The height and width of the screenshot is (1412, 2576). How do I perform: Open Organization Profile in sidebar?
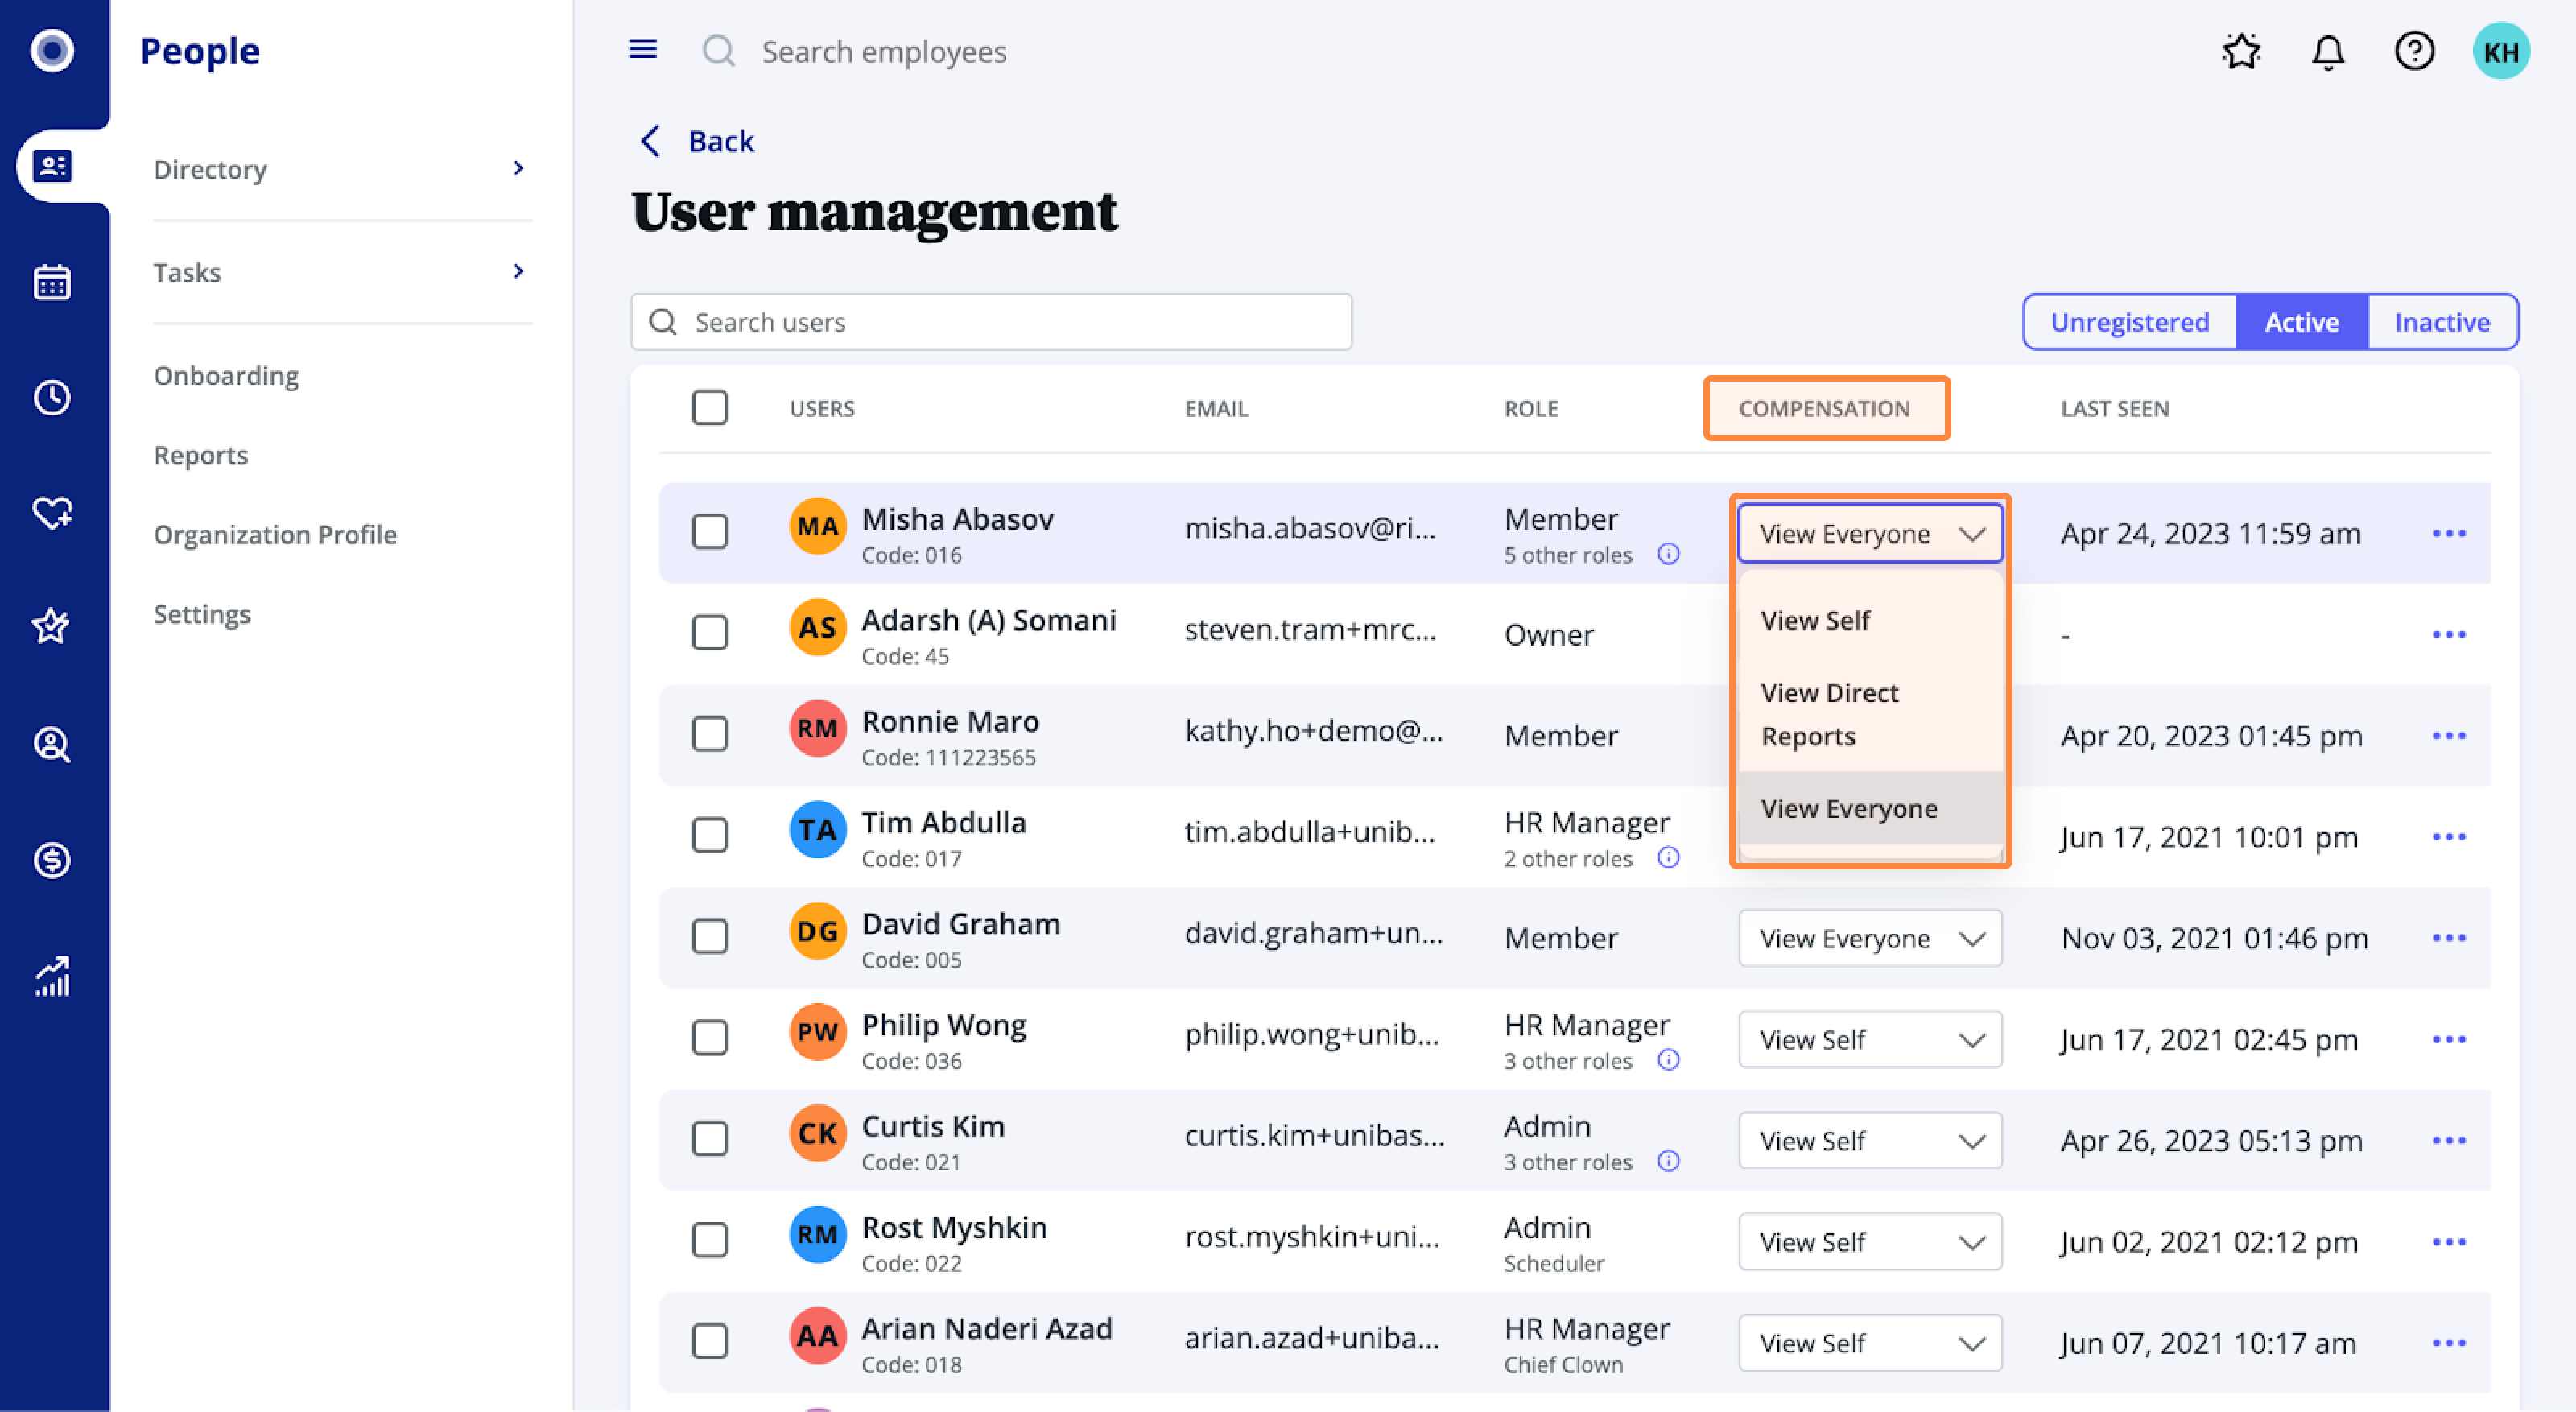click(275, 534)
